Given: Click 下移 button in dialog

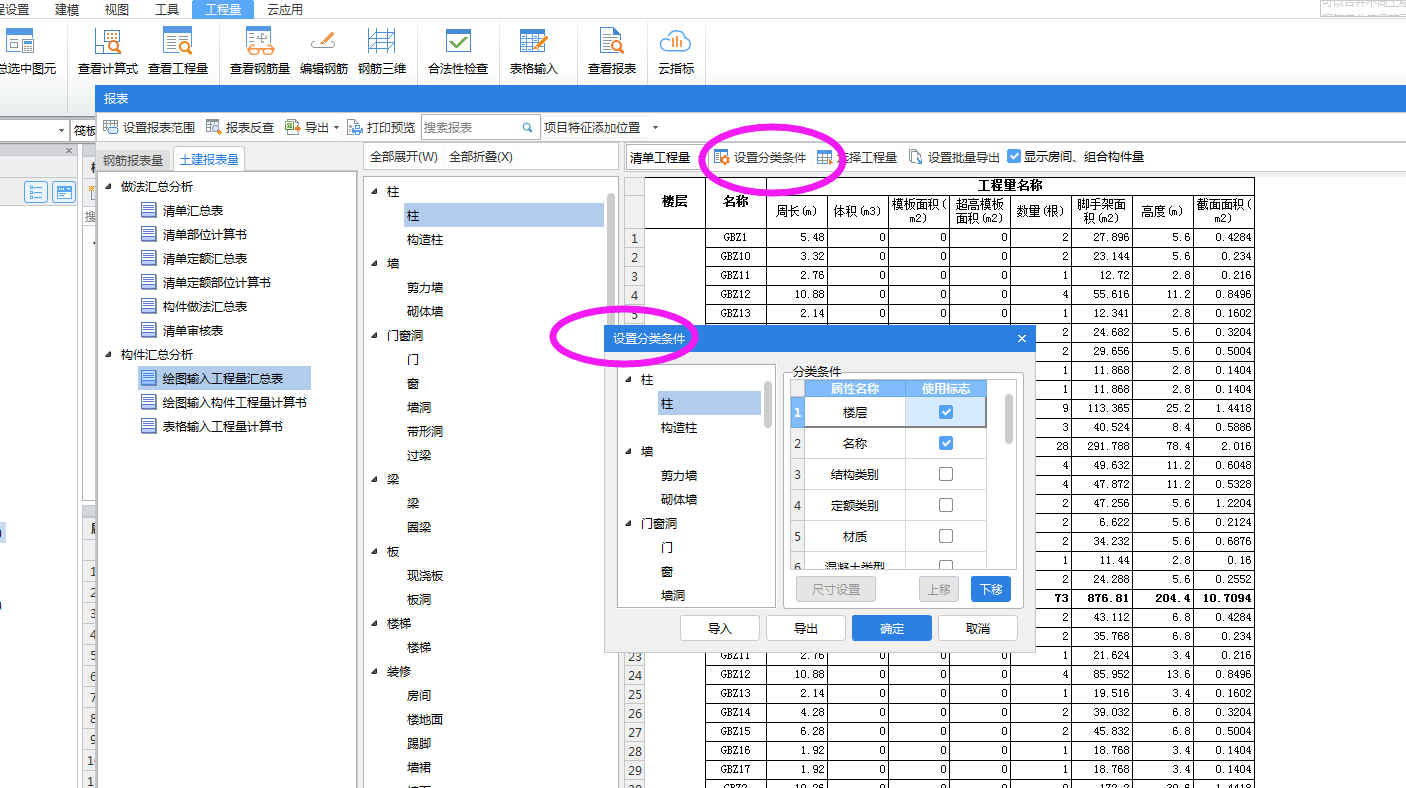Looking at the screenshot, I should coord(991,589).
